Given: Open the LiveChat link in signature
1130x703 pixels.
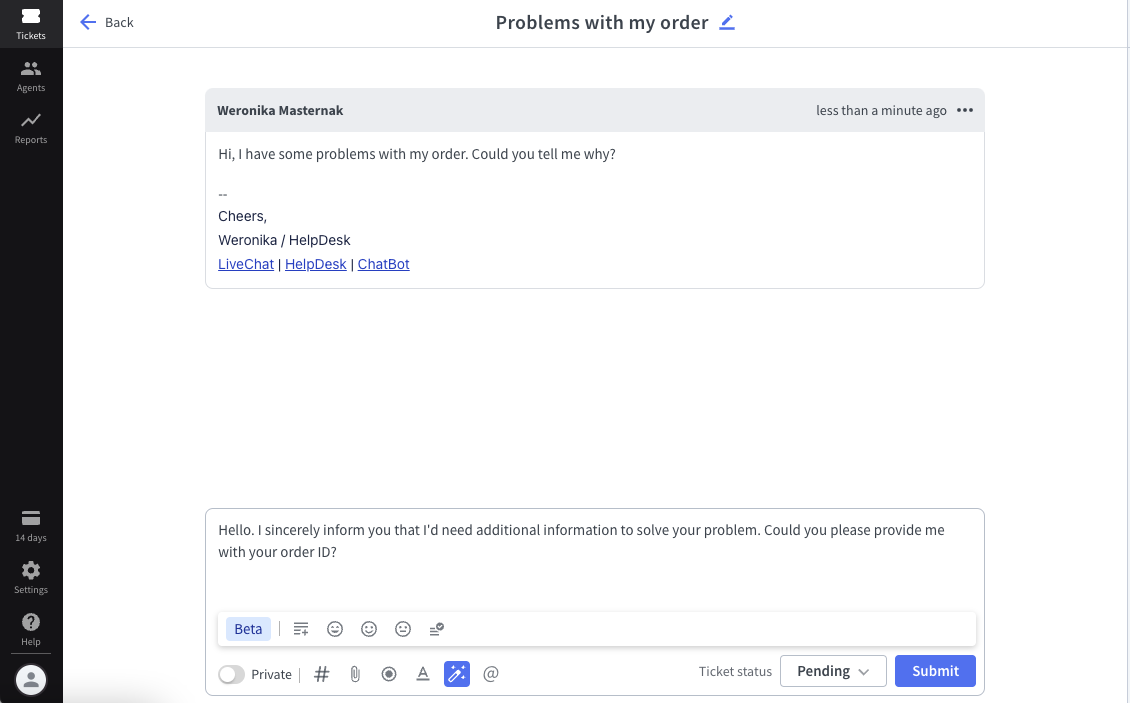Looking at the screenshot, I should click(246, 264).
